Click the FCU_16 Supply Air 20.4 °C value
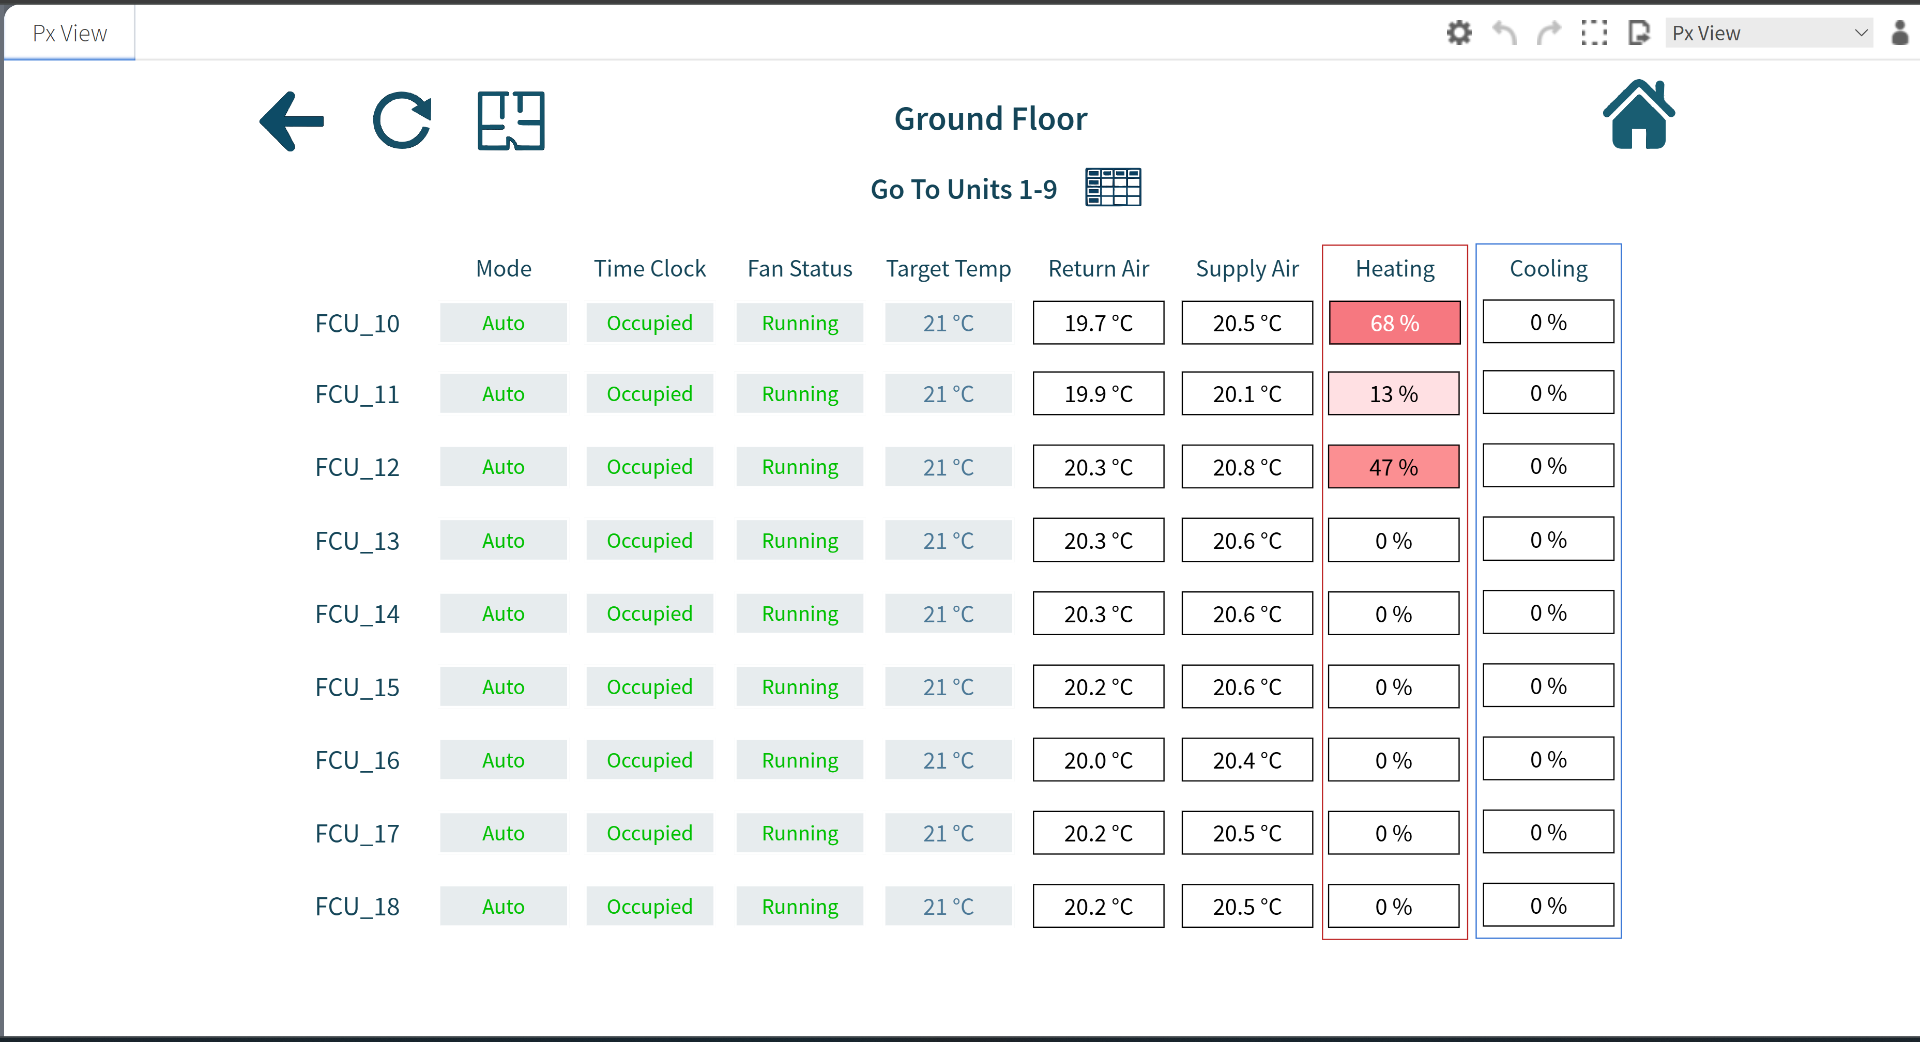The height and width of the screenshot is (1042, 1920). pyautogui.click(x=1247, y=761)
